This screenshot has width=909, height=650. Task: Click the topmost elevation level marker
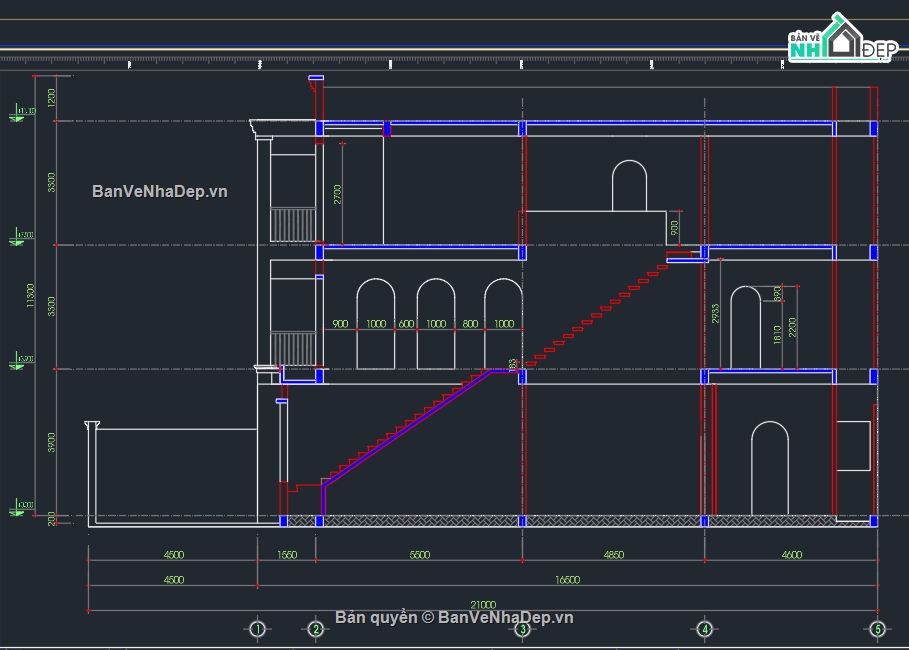coord(22,113)
